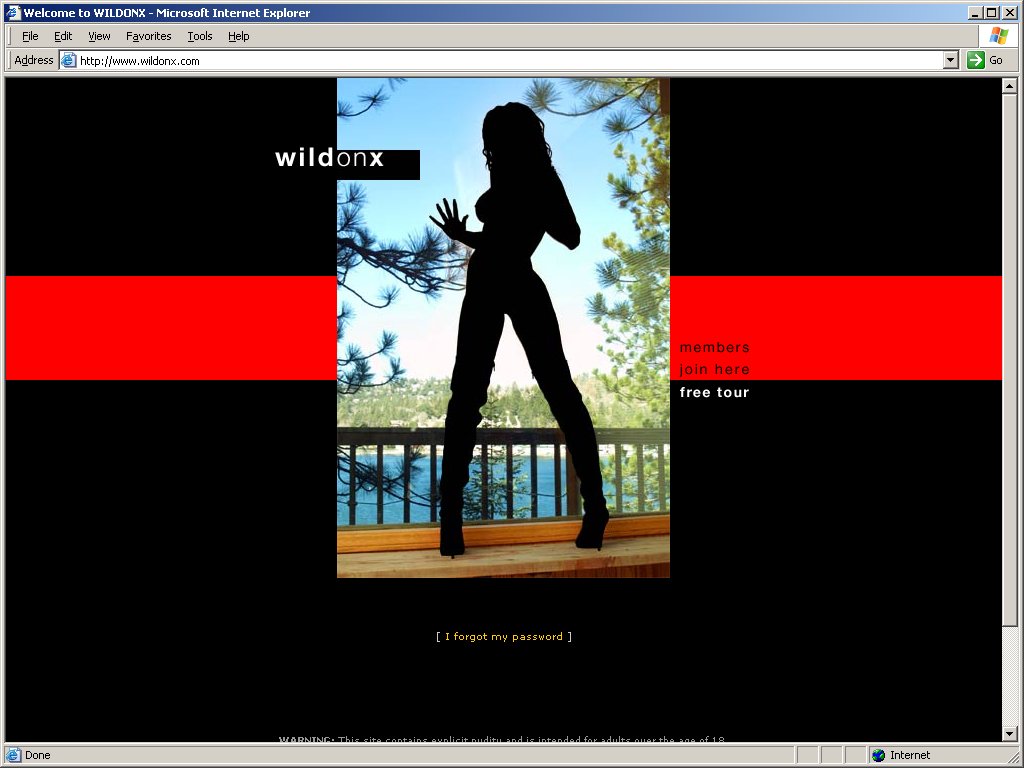Image resolution: width=1024 pixels, height=768 pixels.
Task: Click the scrollbar down arrow
Action: 1009,735
